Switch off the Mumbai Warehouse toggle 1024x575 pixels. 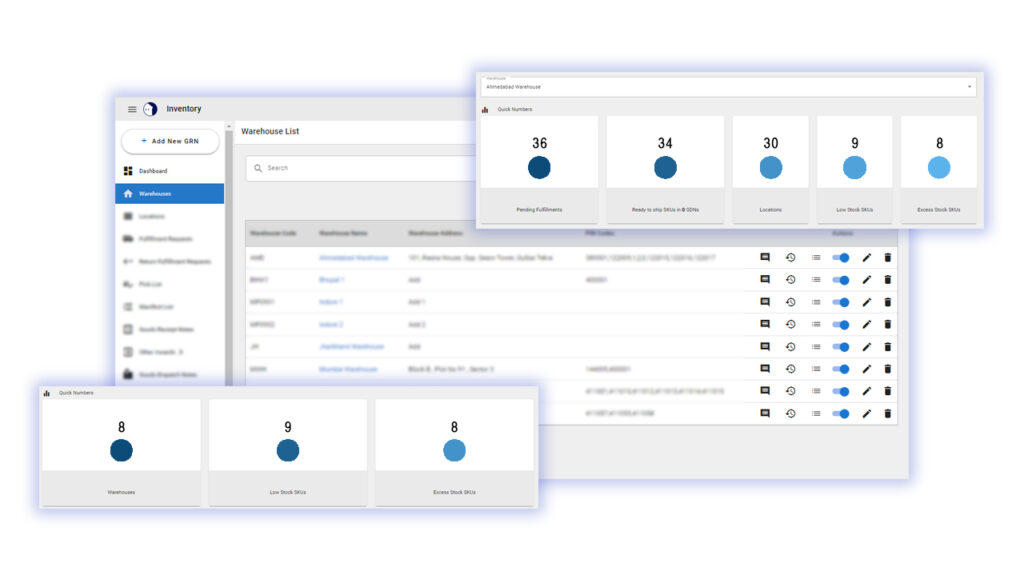coord(841,369)
